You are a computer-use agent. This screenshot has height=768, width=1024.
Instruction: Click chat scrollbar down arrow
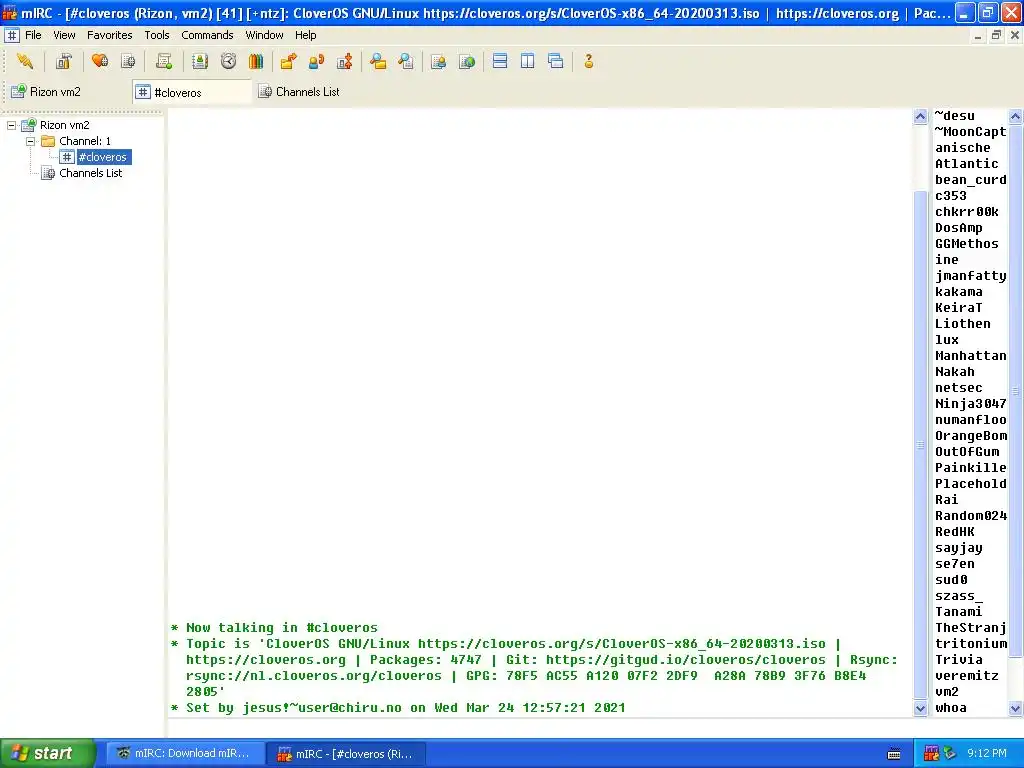[920, 708]
